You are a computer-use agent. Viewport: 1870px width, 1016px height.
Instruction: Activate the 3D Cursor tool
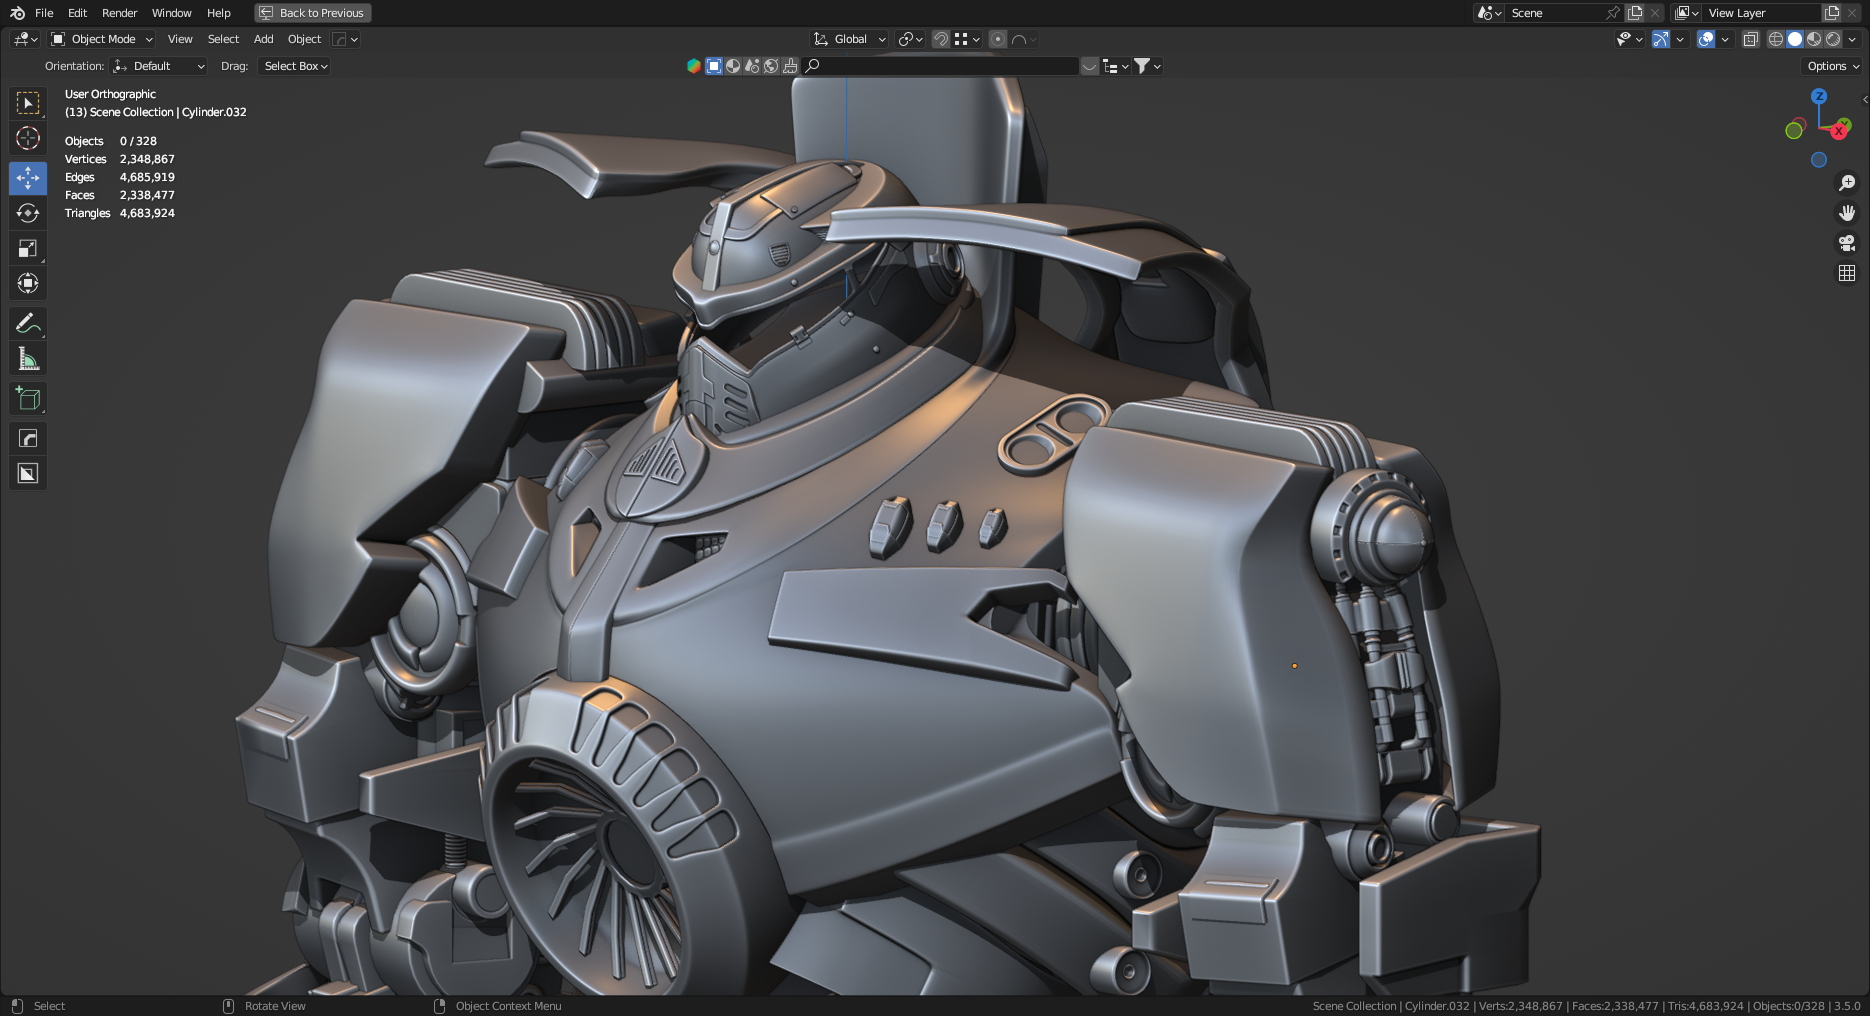click(28, 138)
